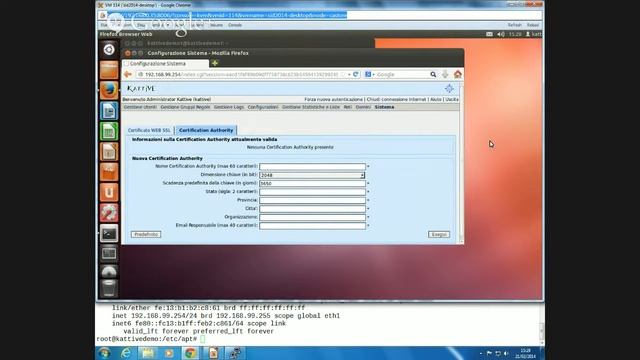This screenshot has height=360, width=640.
Task: Reload page with Firefox refresh icon
Action: point(356,74)
